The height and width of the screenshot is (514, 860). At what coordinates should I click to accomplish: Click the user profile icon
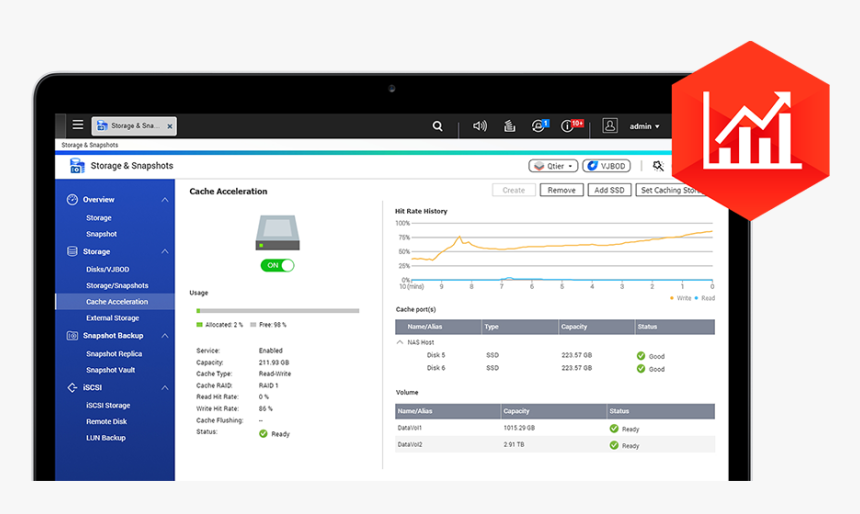pyautogui.click(x=609, y=126)
